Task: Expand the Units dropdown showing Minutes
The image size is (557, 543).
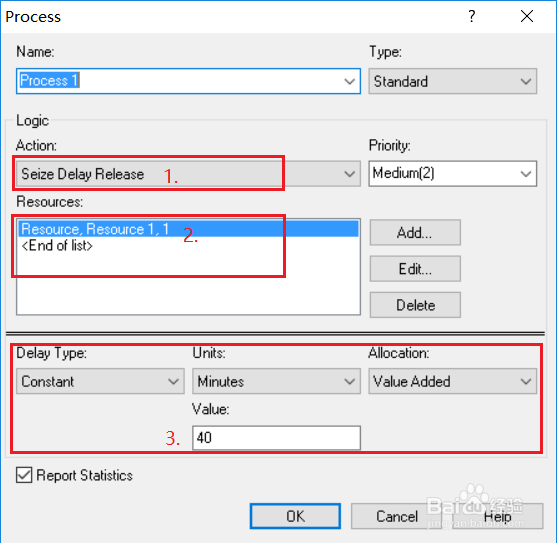Action: 276,381
